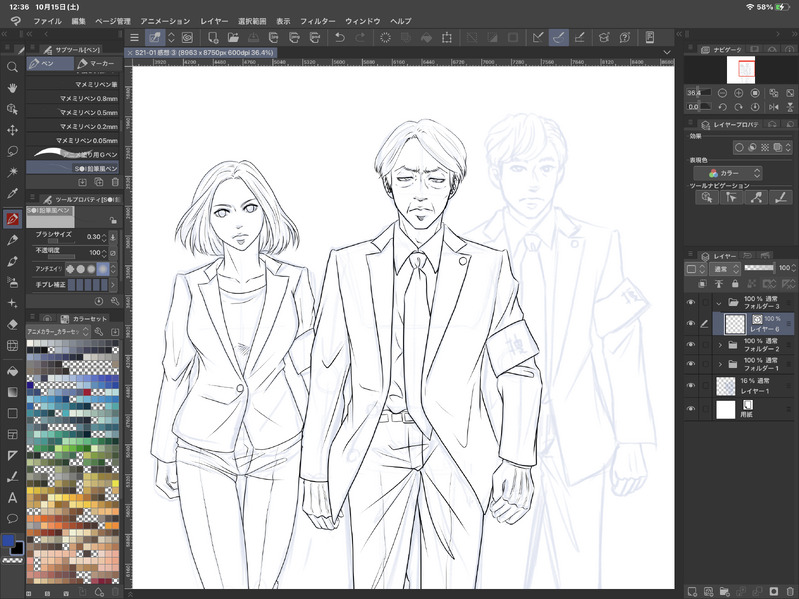The image size is (799, 599).
Task: Toggle visibility of フォルダー3 folder
Action: (x=691, y=300)
